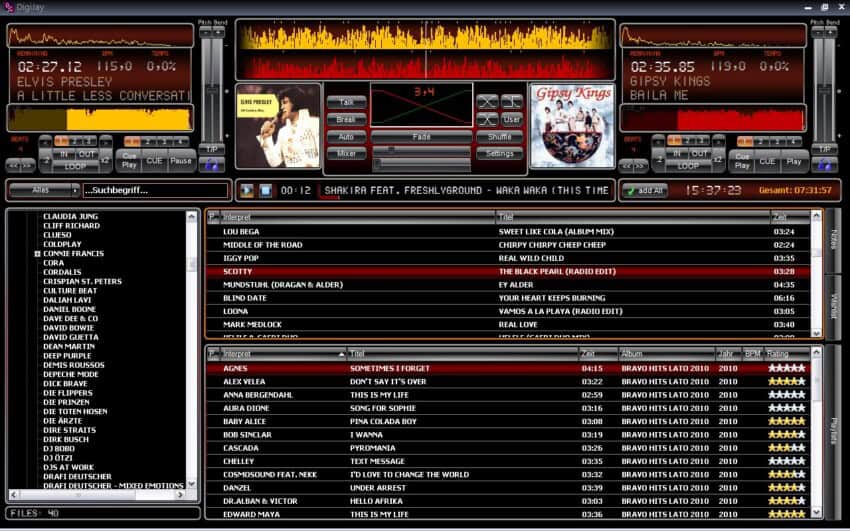850x531 pixels.
Task: Click the Elvis Presley album cover
Action: tap(278, 126)
